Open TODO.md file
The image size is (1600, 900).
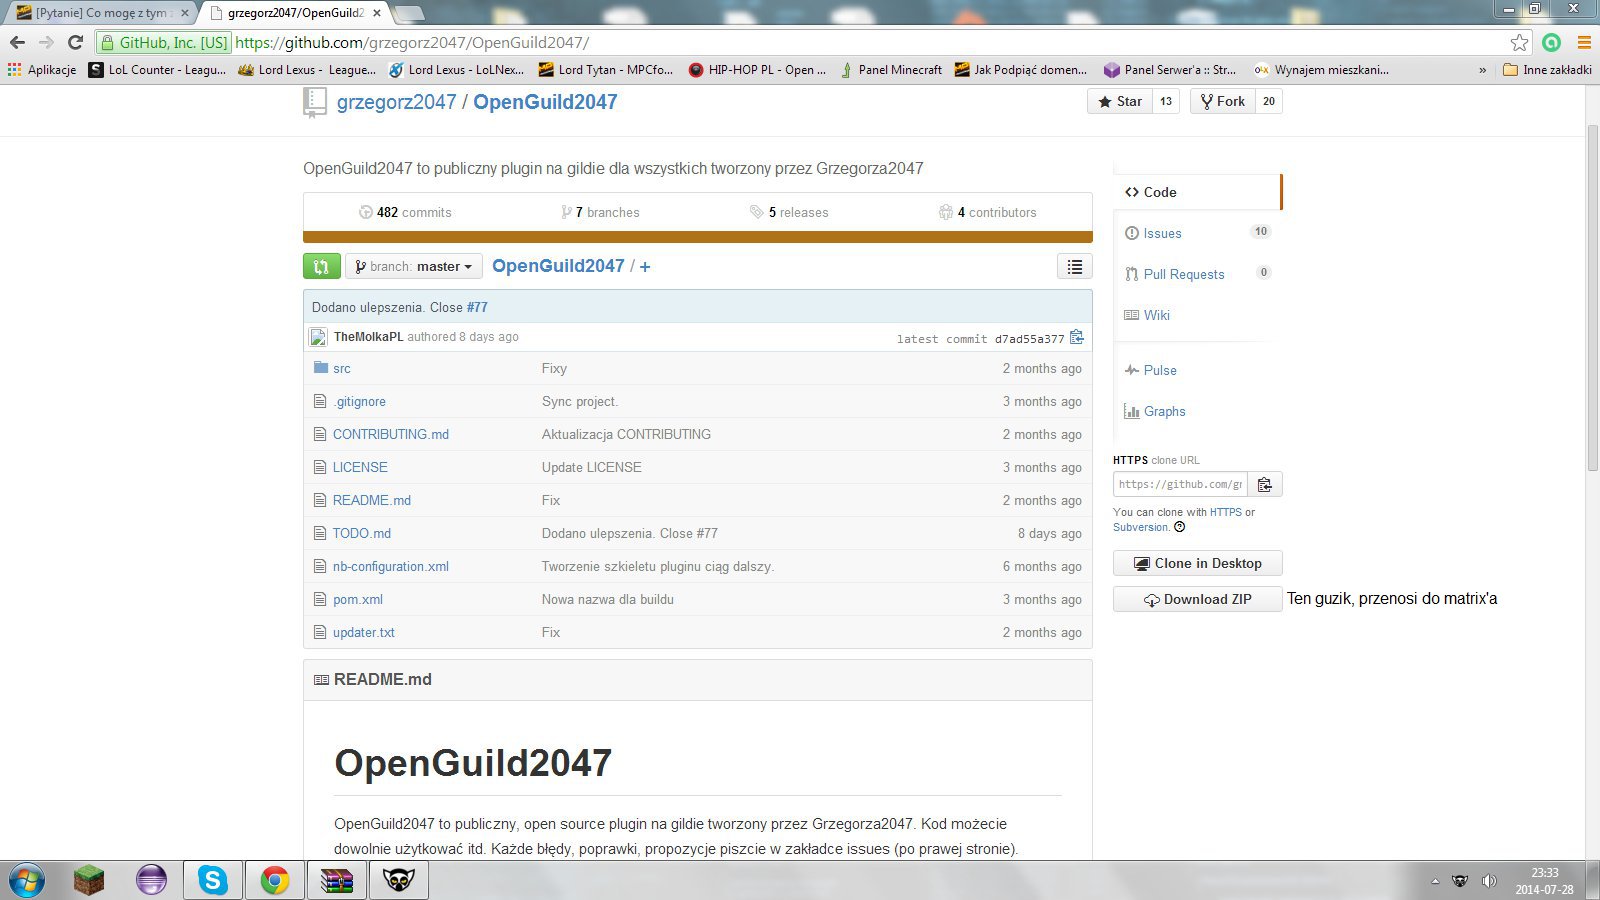point(362,533)
